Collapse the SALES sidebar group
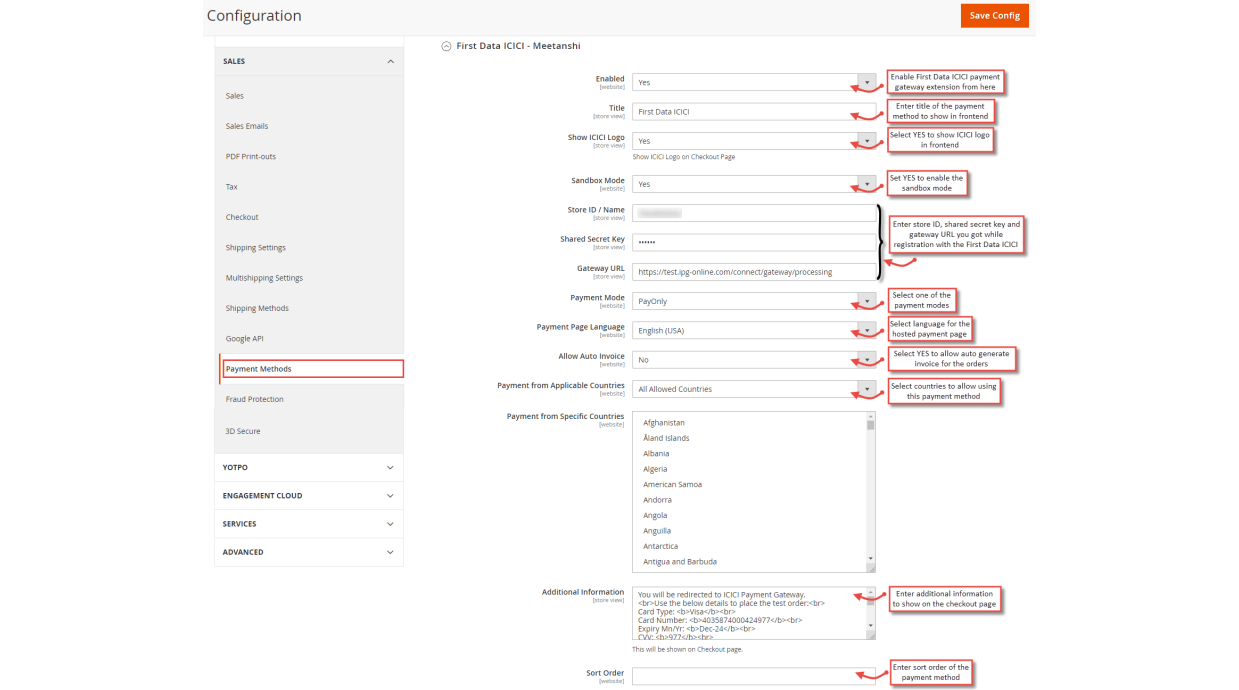 click(309, 61)
